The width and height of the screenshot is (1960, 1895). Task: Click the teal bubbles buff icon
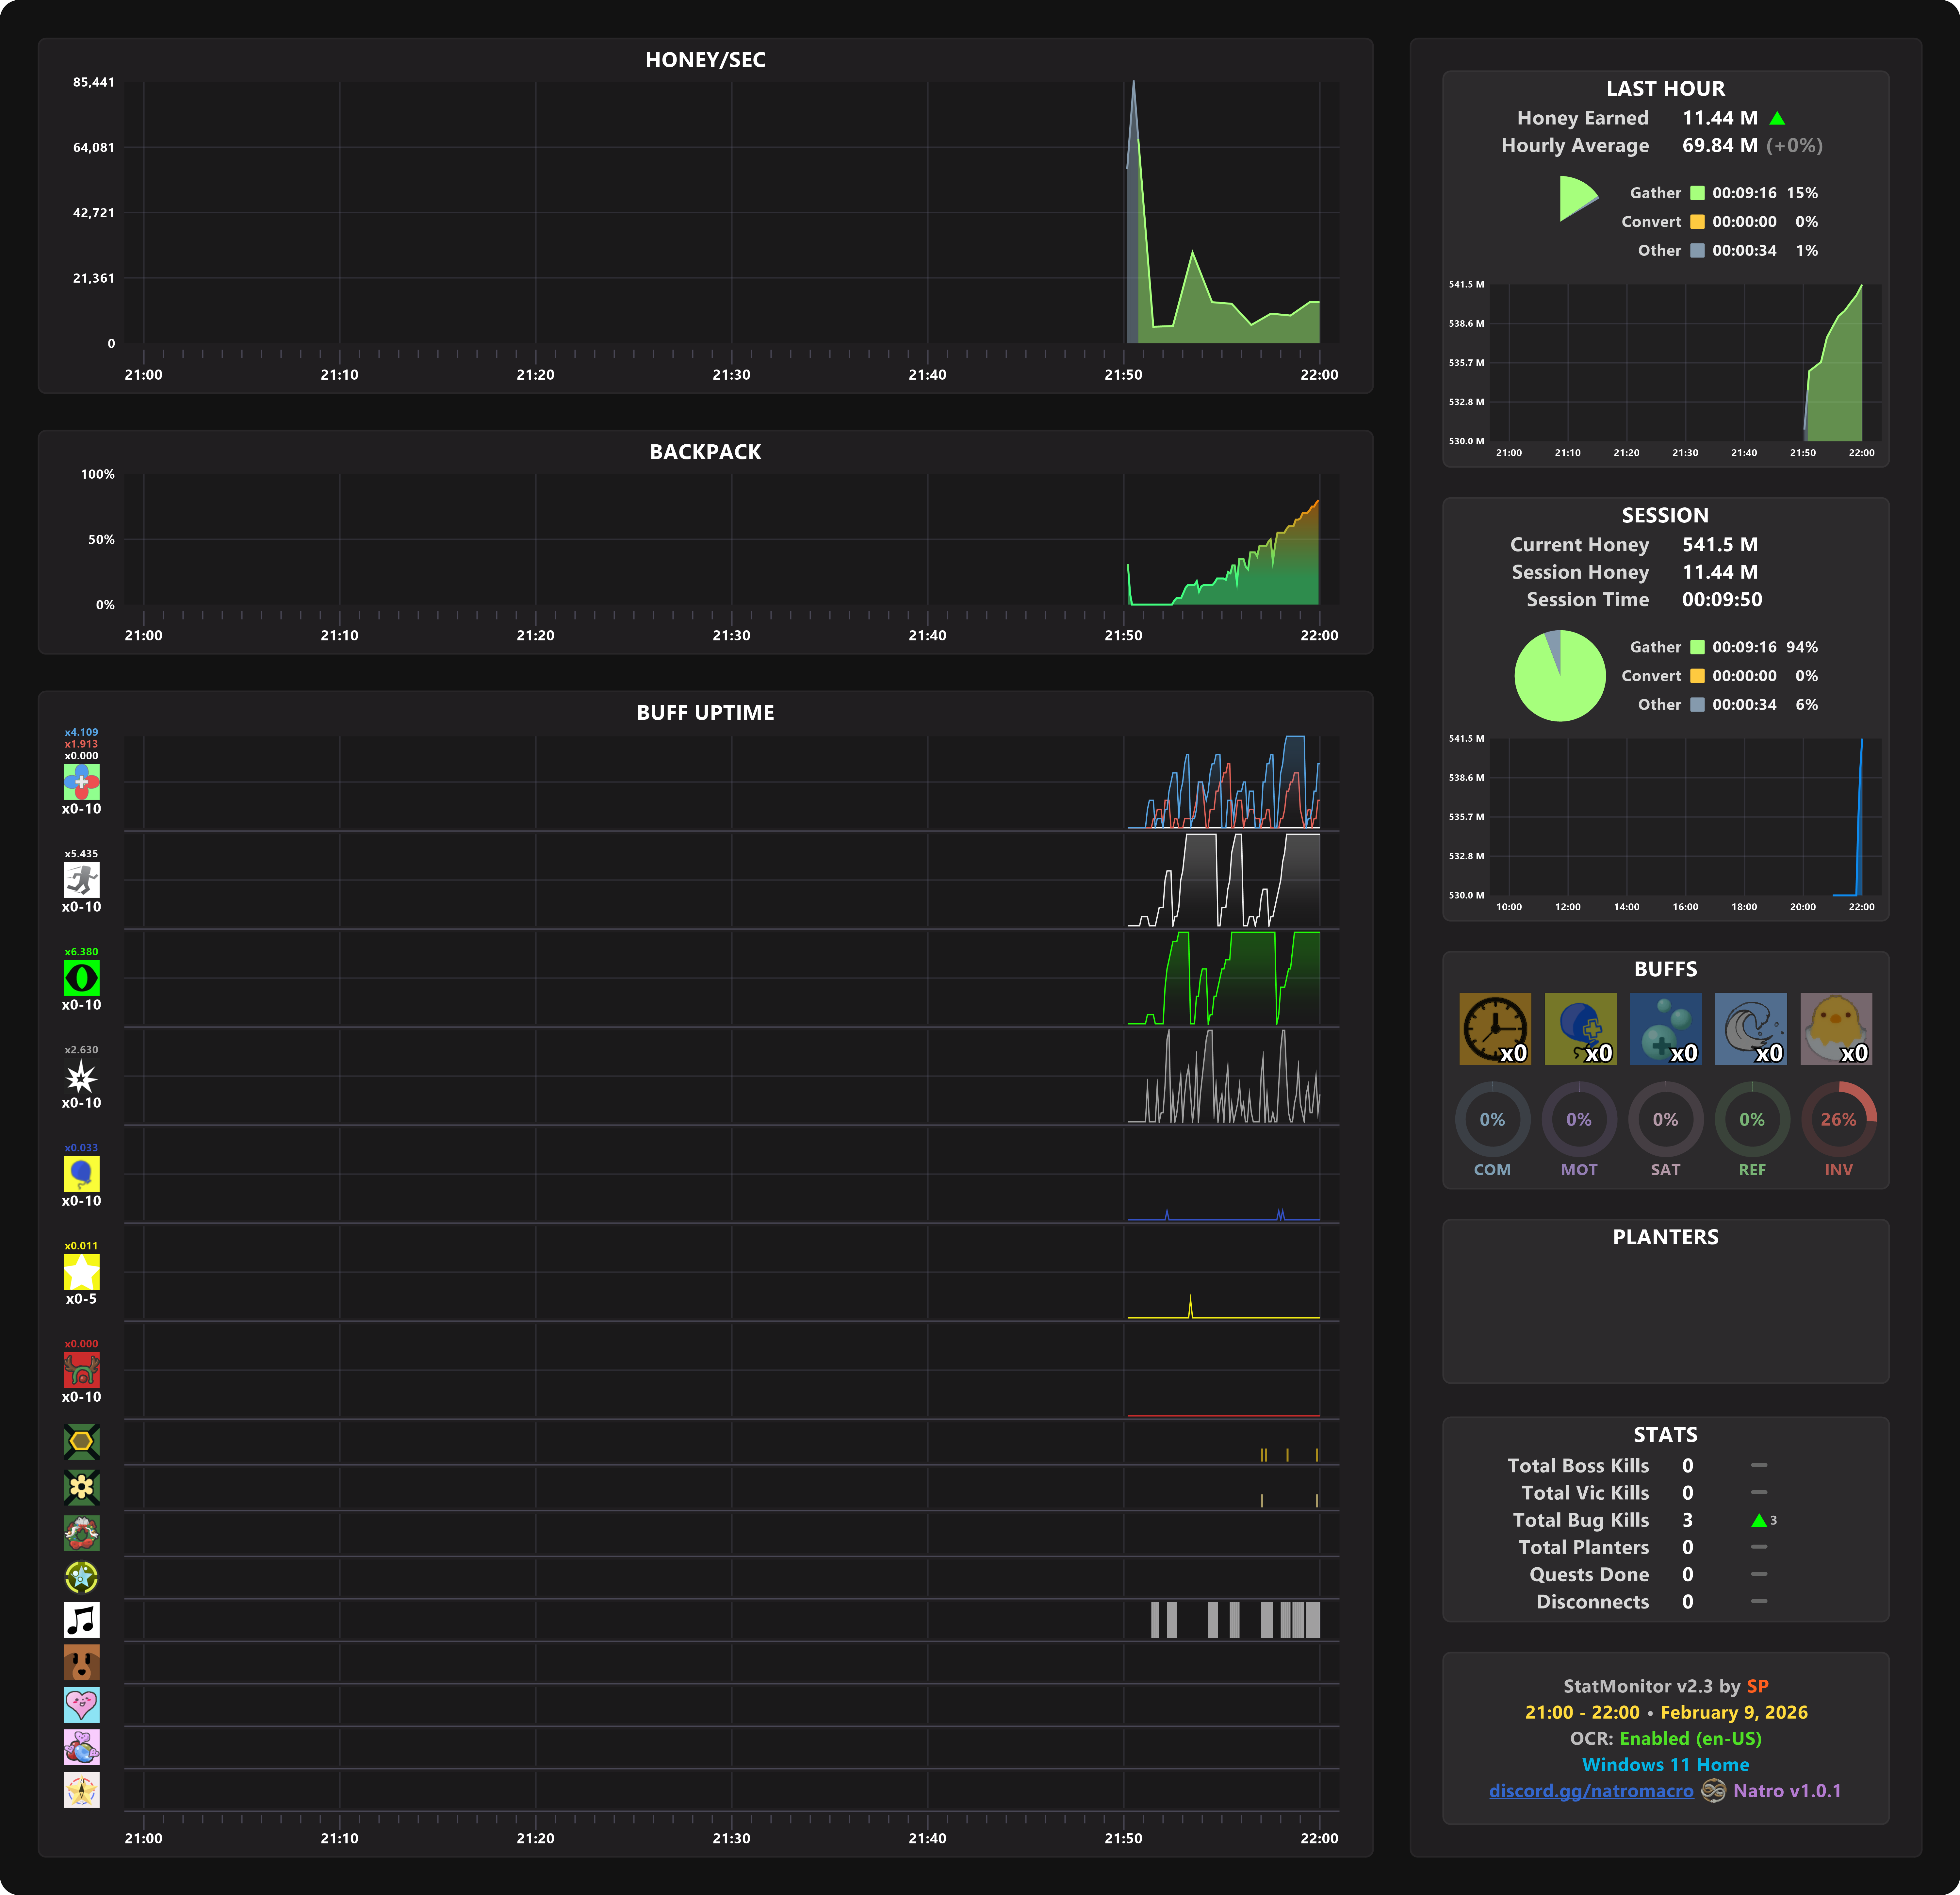click(x=1665, y=1028)
